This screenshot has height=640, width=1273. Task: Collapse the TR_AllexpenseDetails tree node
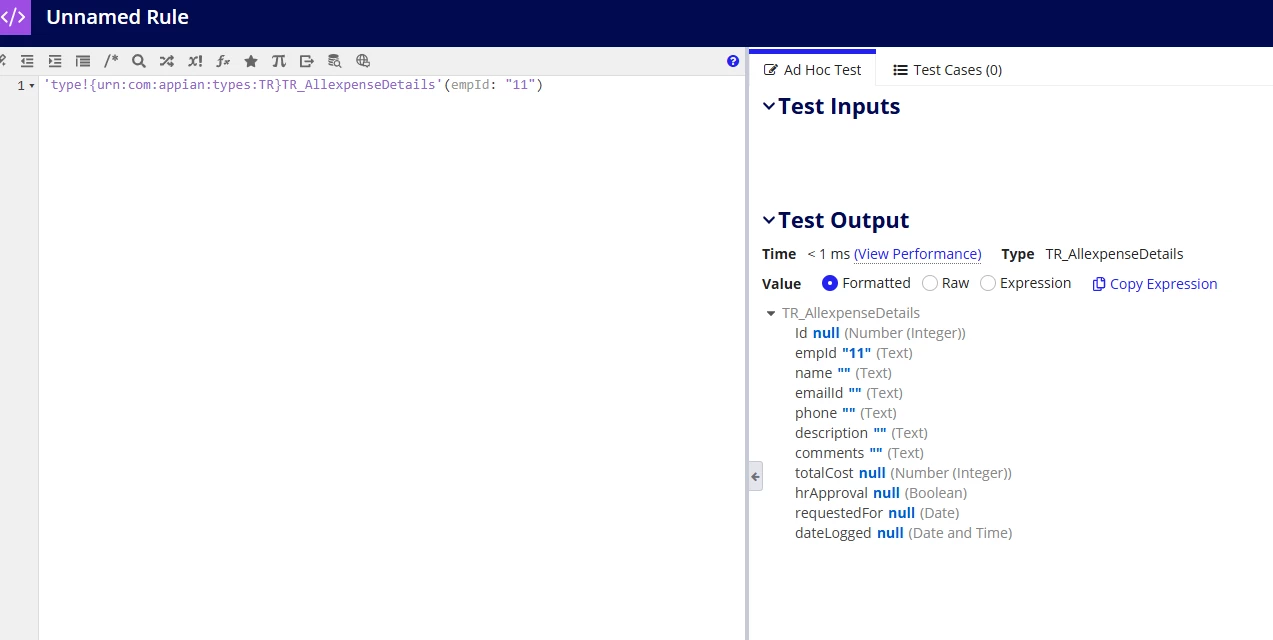771,314
